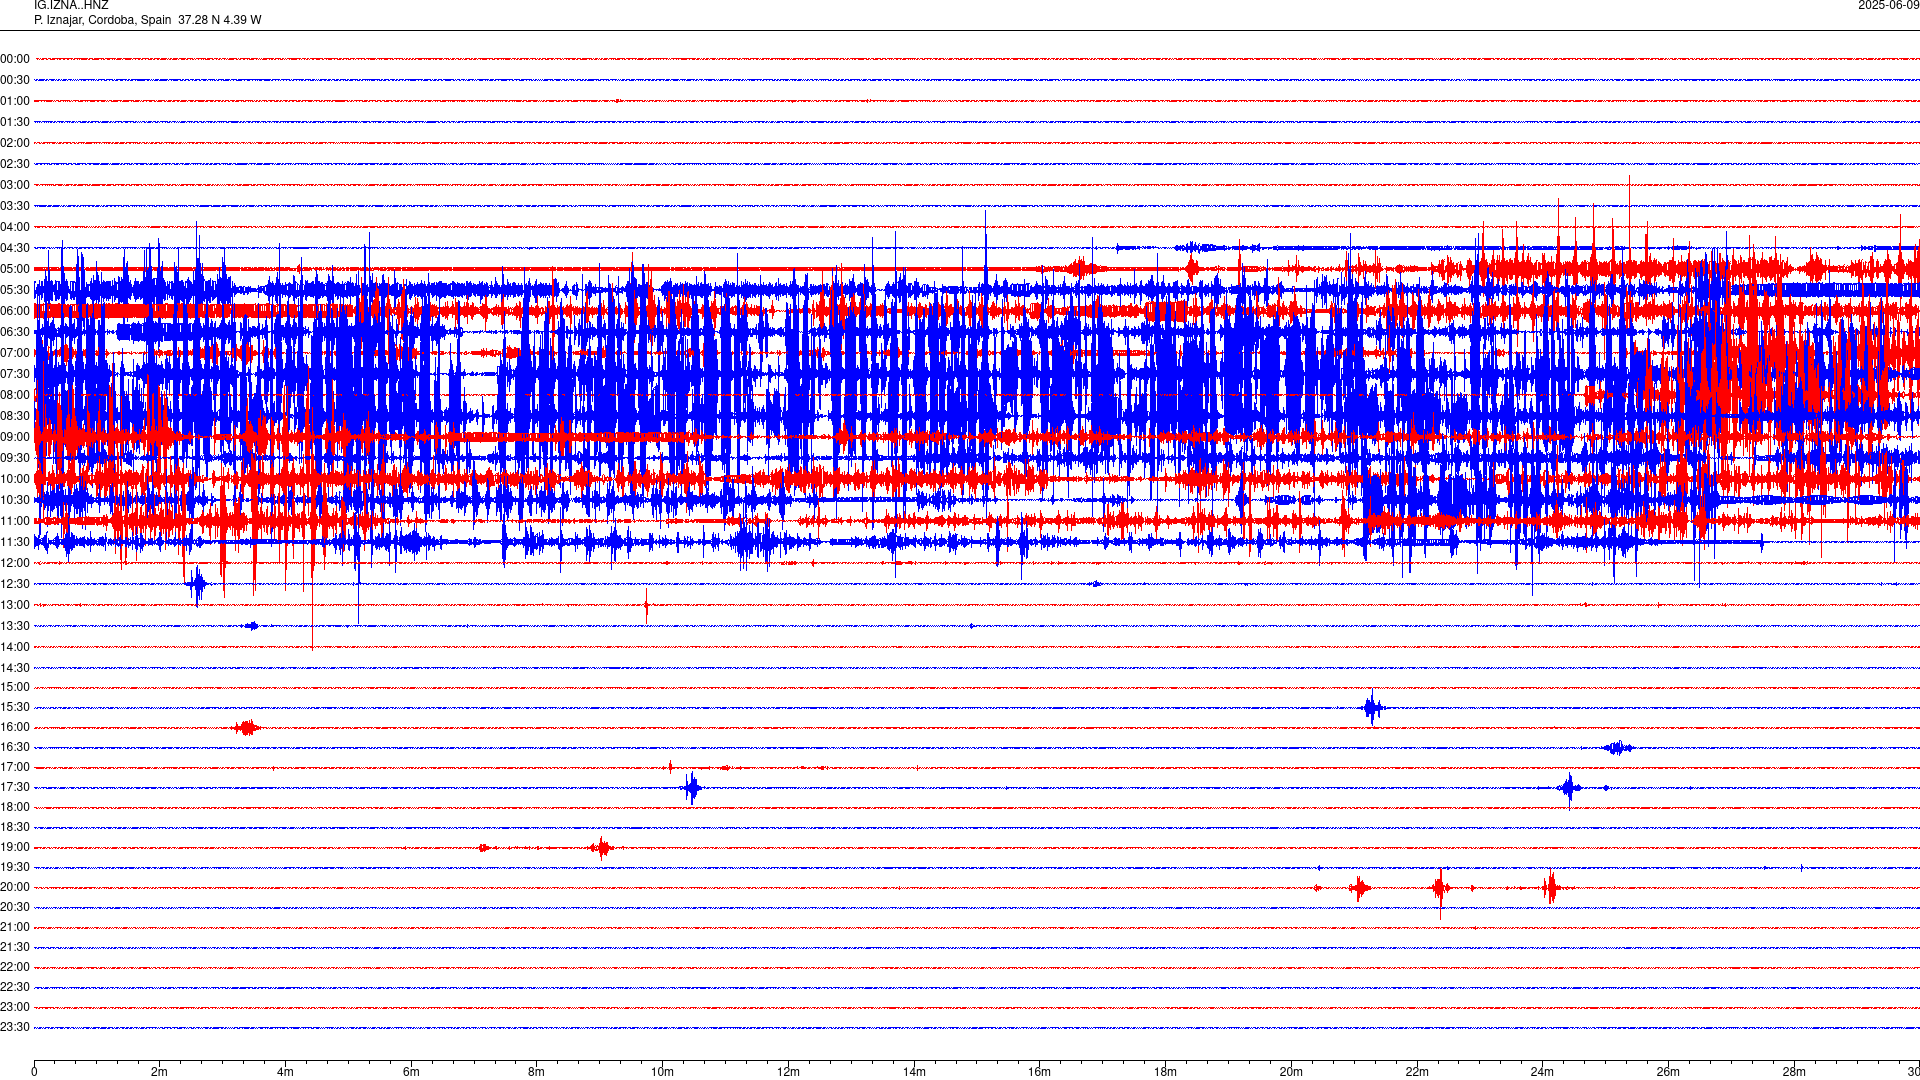
Task: Select the 21:00 time row label
Action: (15, 927)
